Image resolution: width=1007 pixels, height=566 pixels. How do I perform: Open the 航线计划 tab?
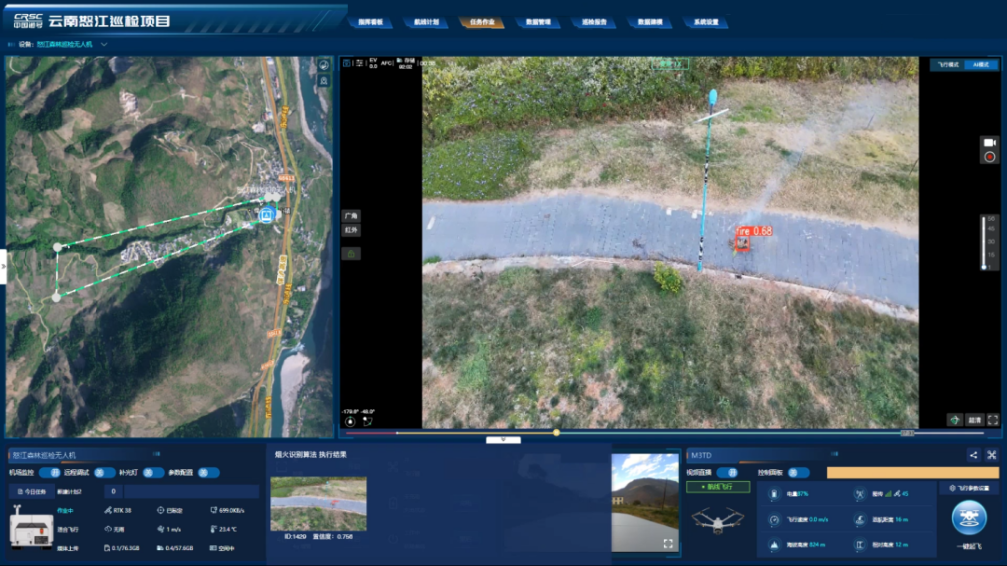(x=426, y=22)
